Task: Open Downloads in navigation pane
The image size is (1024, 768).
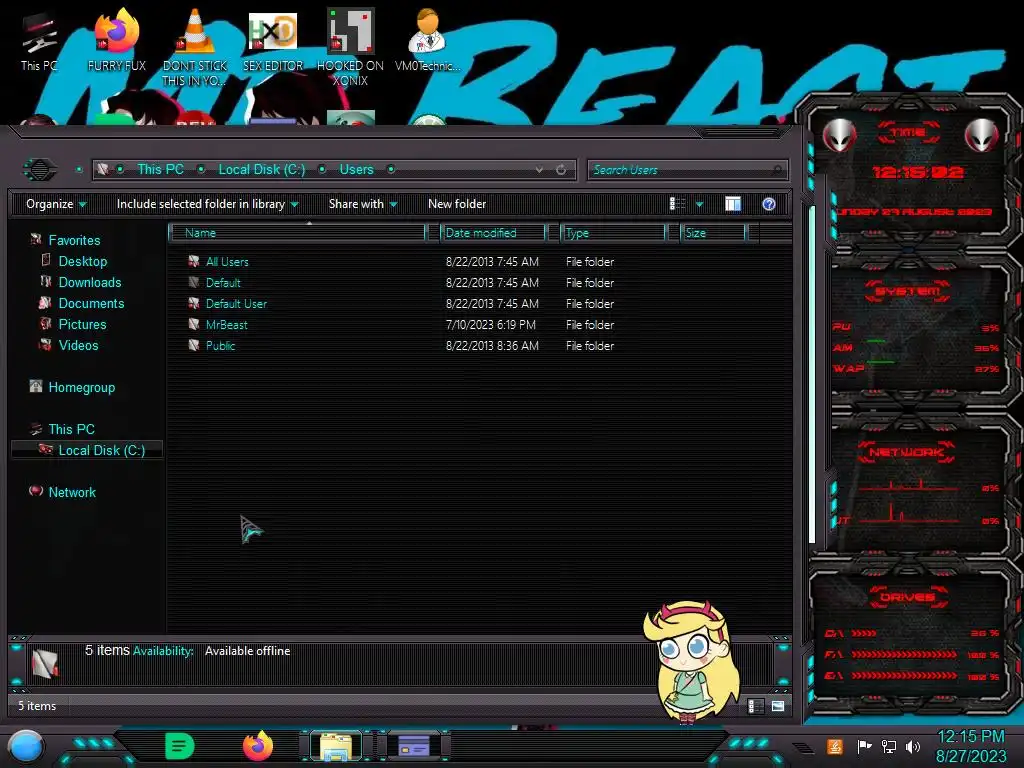Action: (89, 282)
